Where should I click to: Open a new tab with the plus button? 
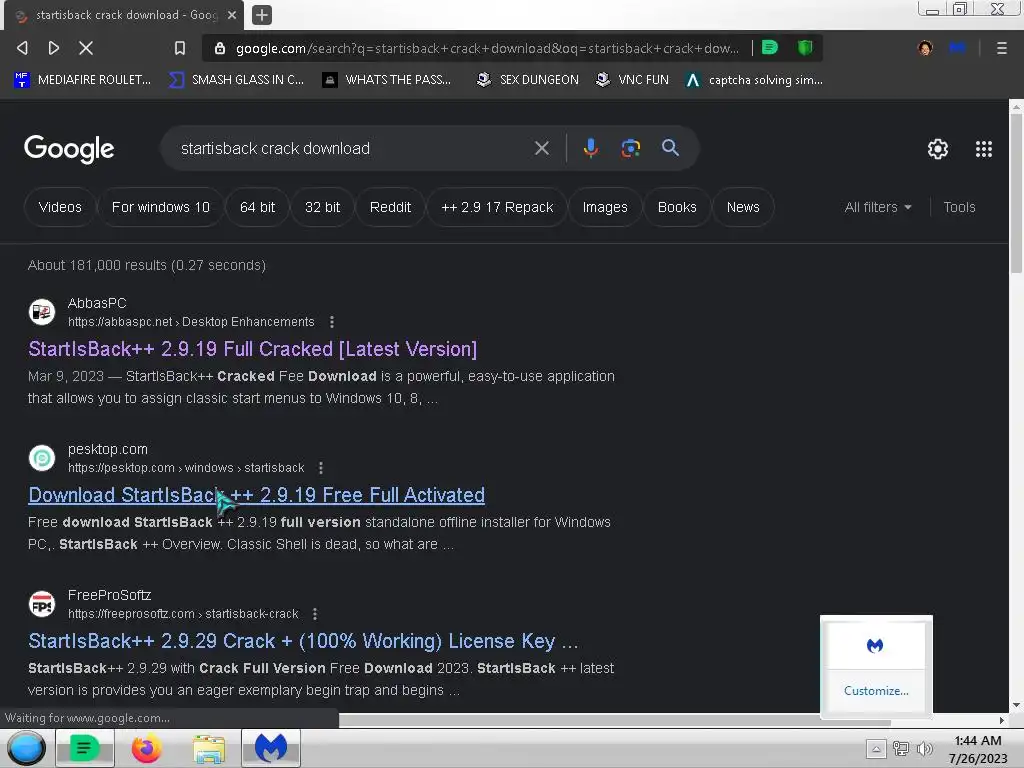(x=261, y=14)
